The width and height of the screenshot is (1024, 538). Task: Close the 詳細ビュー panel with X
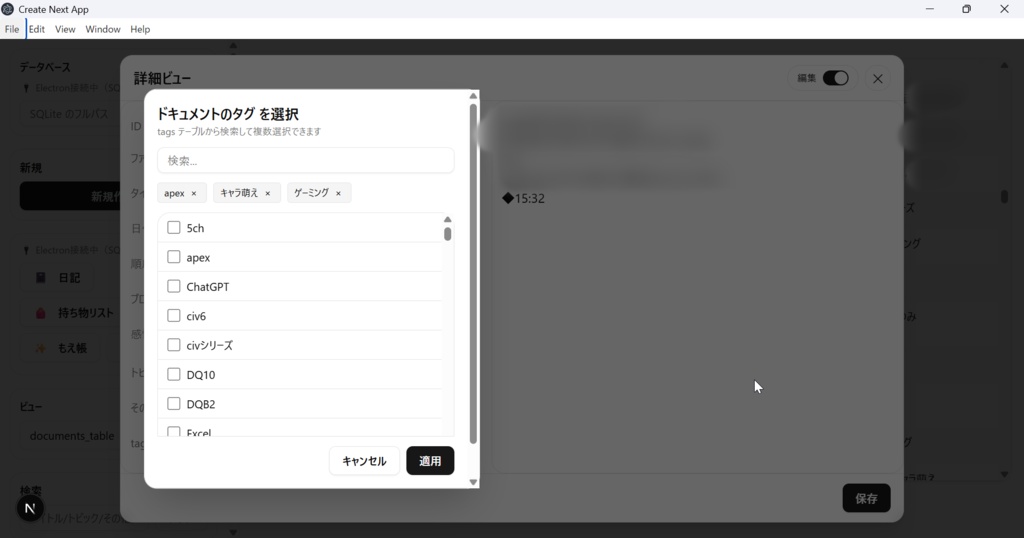coord(878,79)
